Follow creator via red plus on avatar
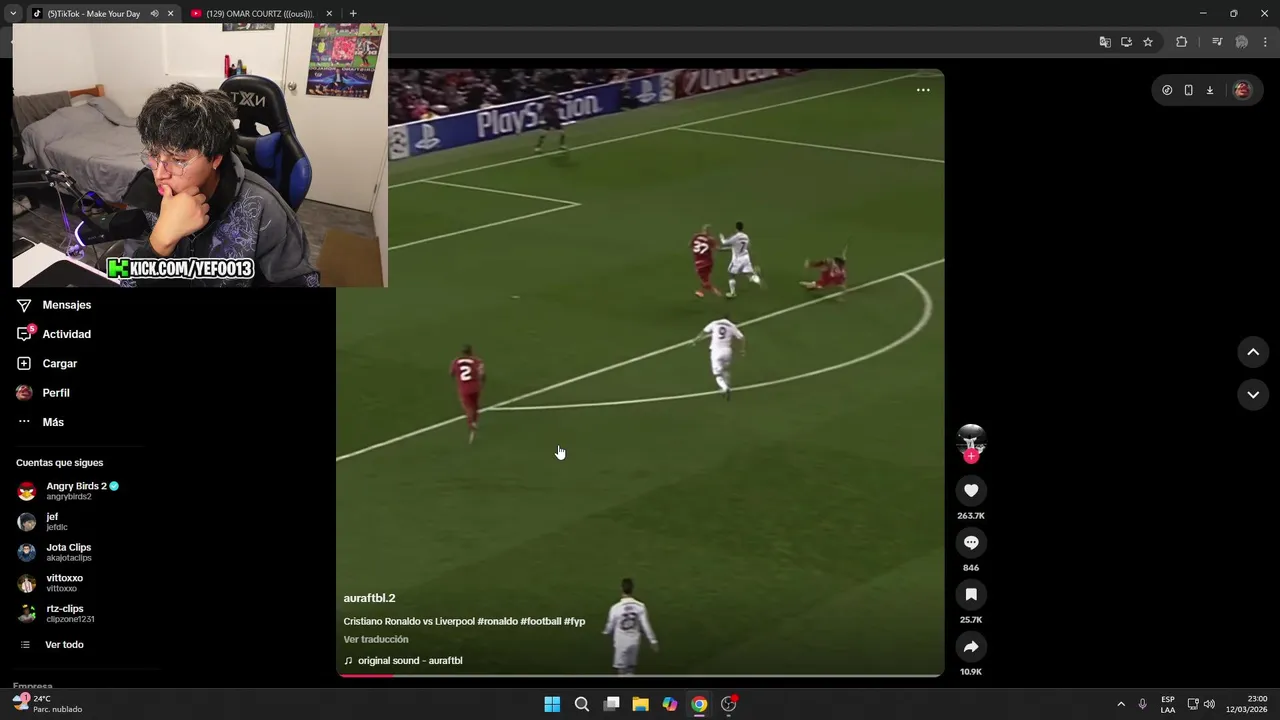The image size is (1280, 720). tap(971, 456)
